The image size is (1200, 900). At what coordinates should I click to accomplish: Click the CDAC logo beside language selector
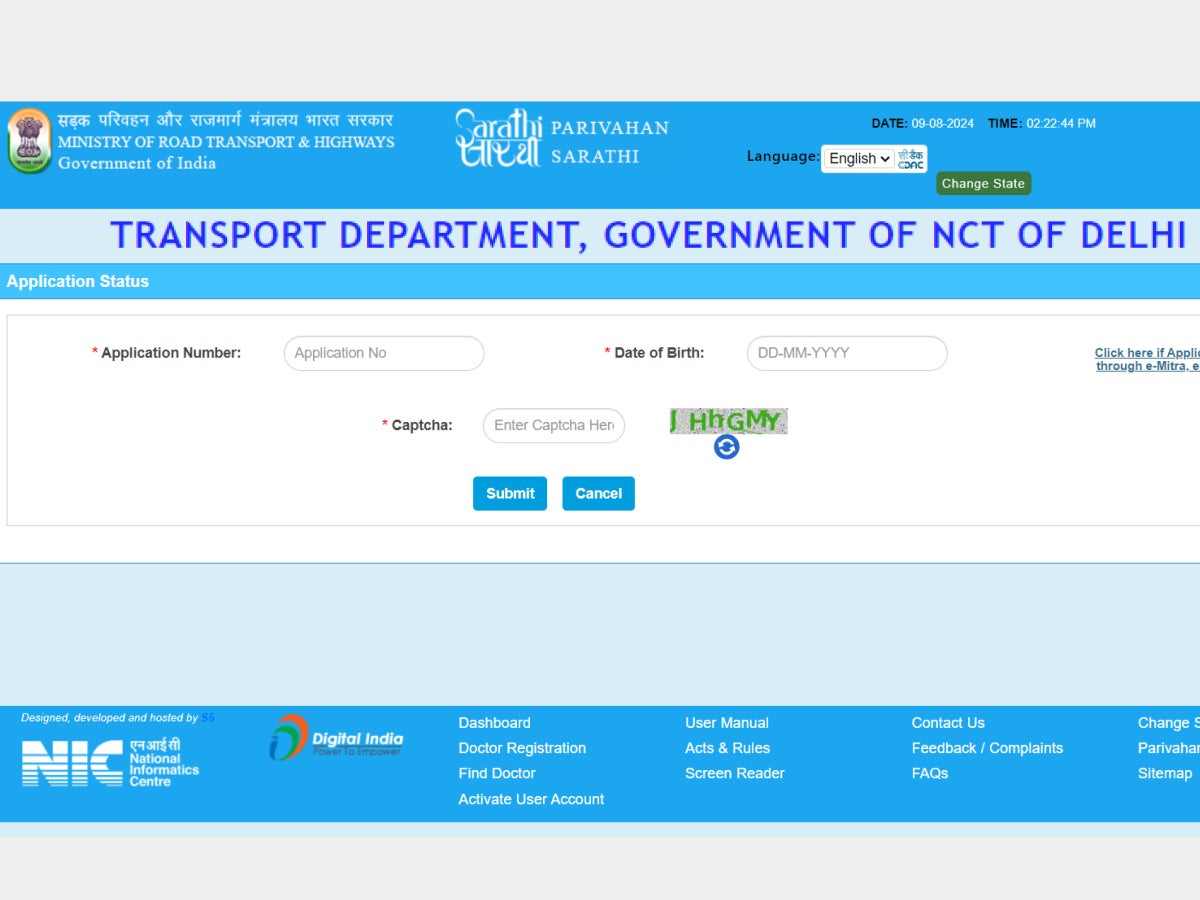tap(911, 158)
